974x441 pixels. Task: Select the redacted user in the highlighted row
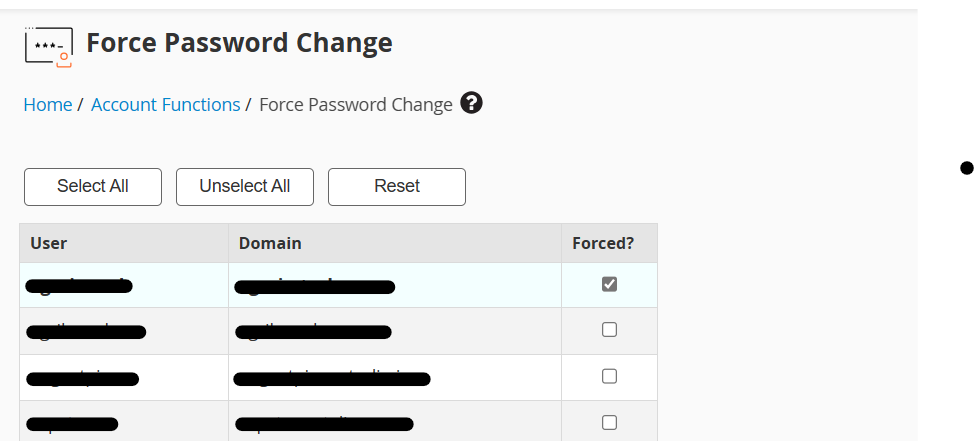coord(80,286)
